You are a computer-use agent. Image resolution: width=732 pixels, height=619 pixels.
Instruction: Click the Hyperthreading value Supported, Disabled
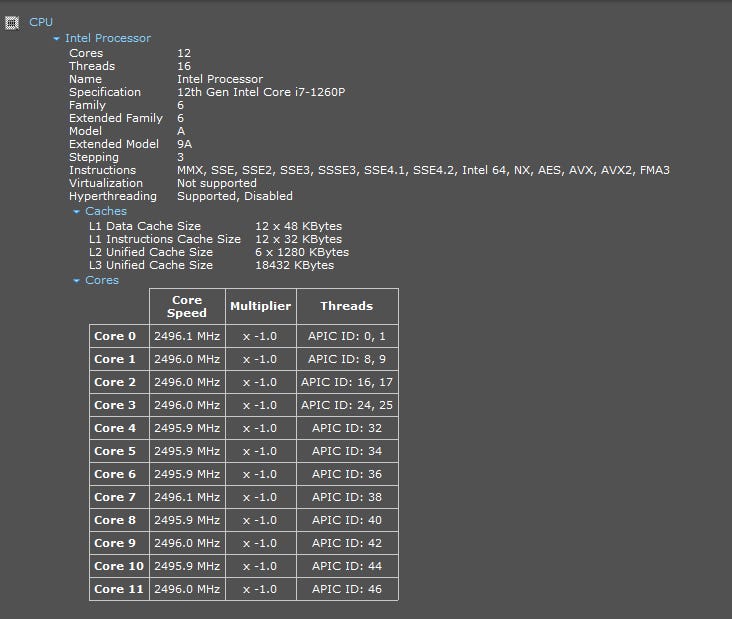pyautogui.click(x=235, y=196)
